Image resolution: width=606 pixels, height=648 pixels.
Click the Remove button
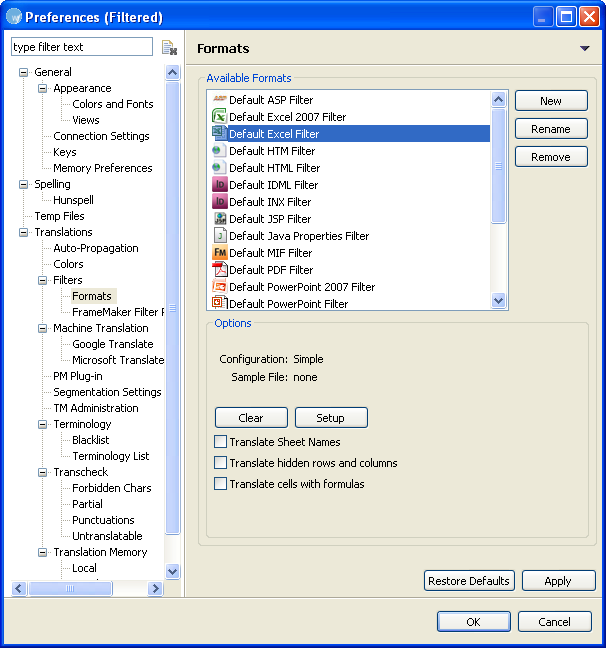coord(551,157)
